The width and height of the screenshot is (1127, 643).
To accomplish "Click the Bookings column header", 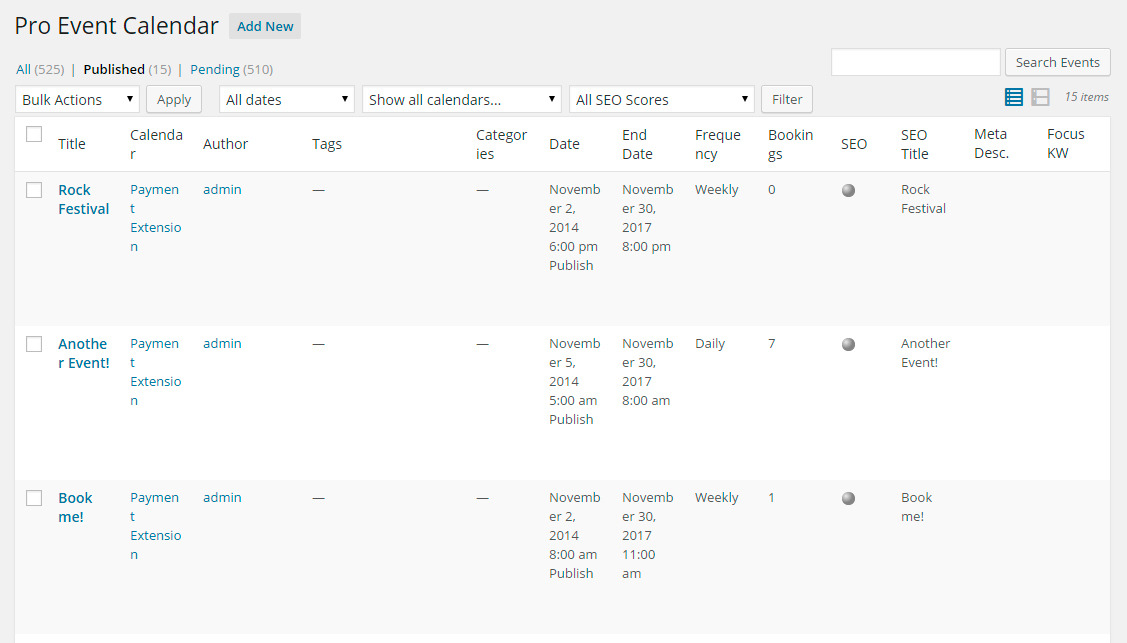I will click(x=790, y=144).
